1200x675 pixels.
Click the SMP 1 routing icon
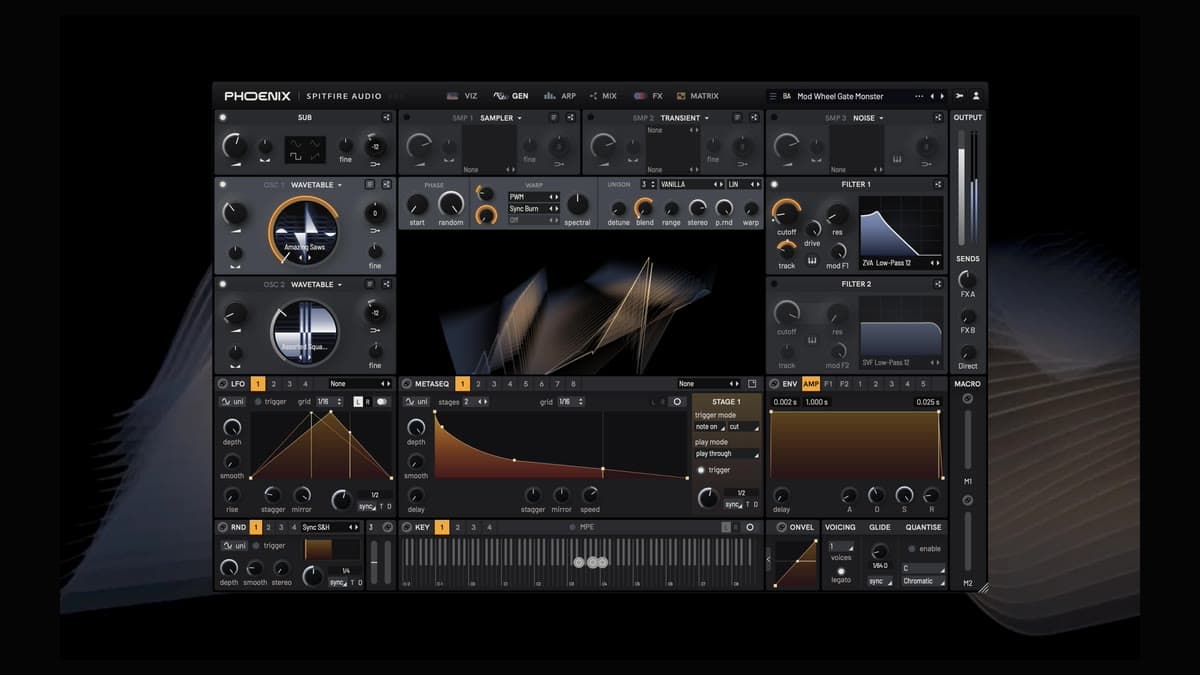570,118
